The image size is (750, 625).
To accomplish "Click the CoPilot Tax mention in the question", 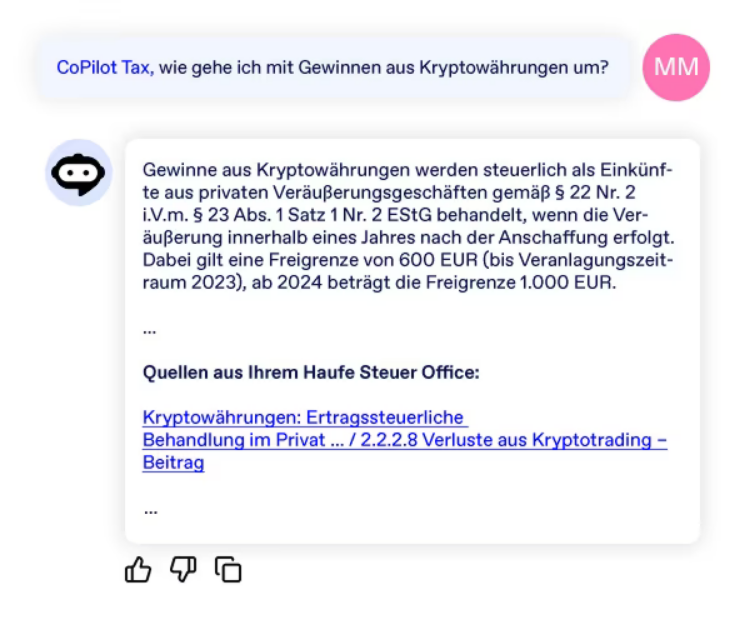I will point(105,67).
